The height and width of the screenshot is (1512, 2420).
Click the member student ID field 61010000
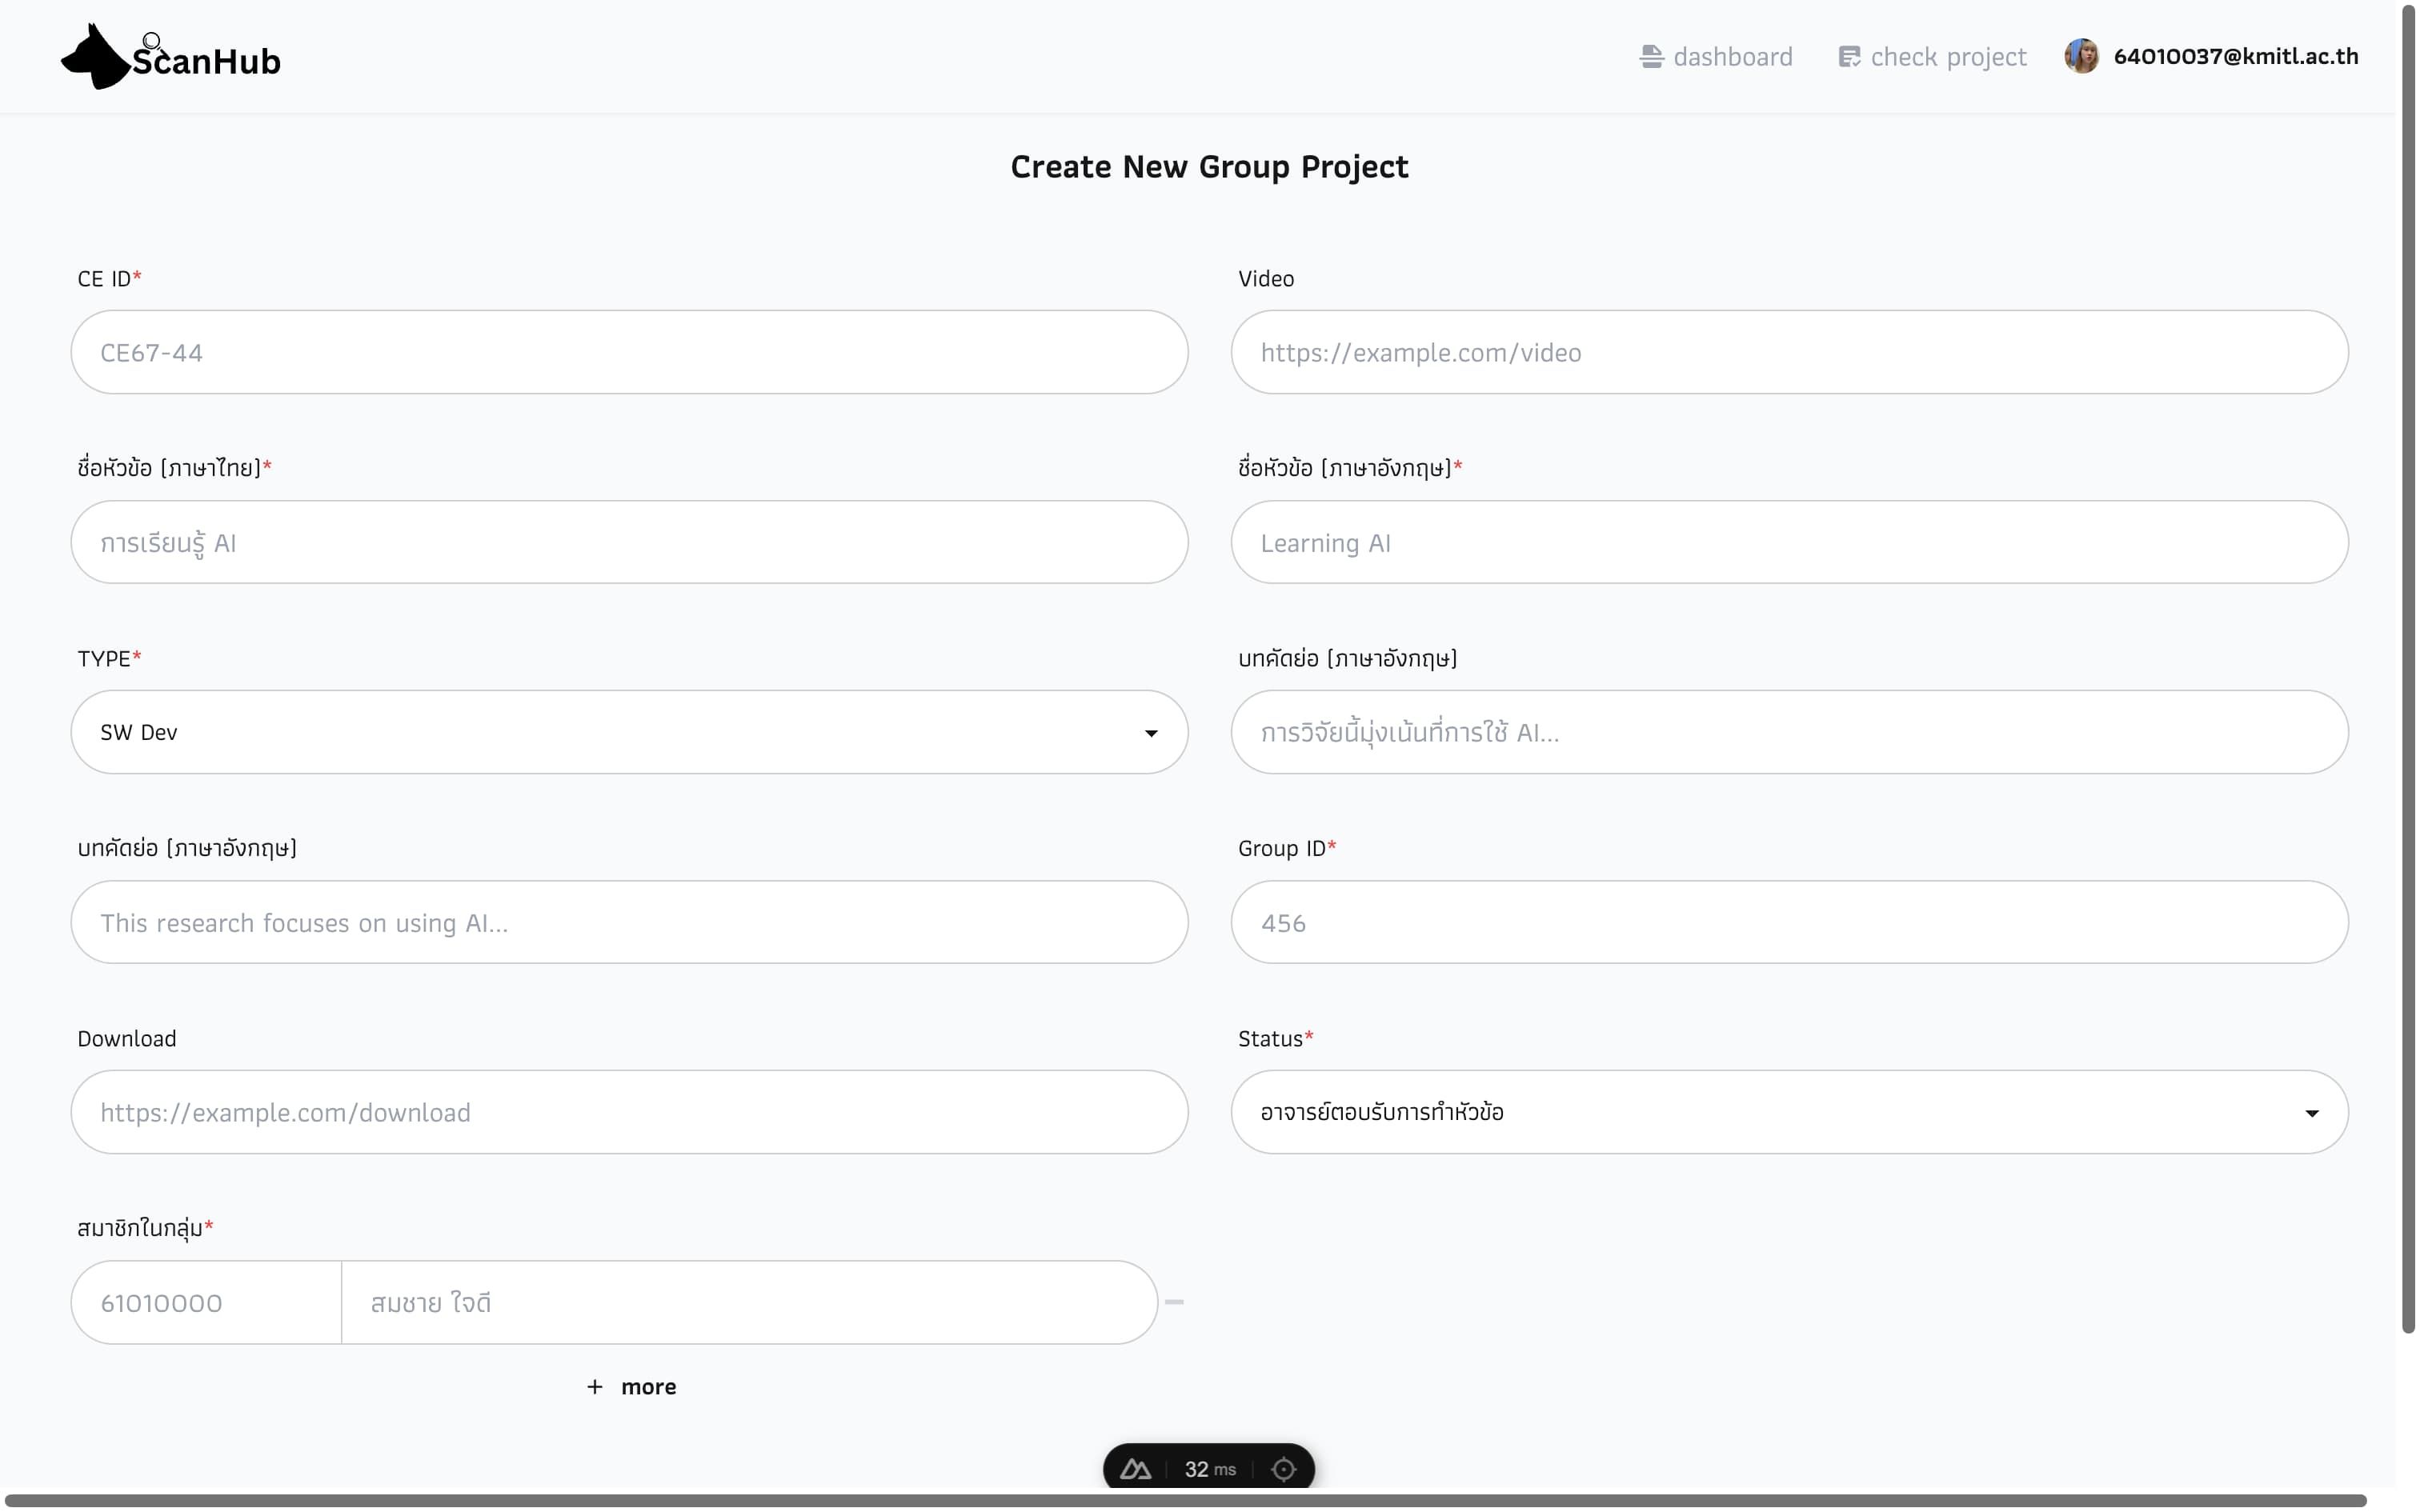pos(207,1302)
